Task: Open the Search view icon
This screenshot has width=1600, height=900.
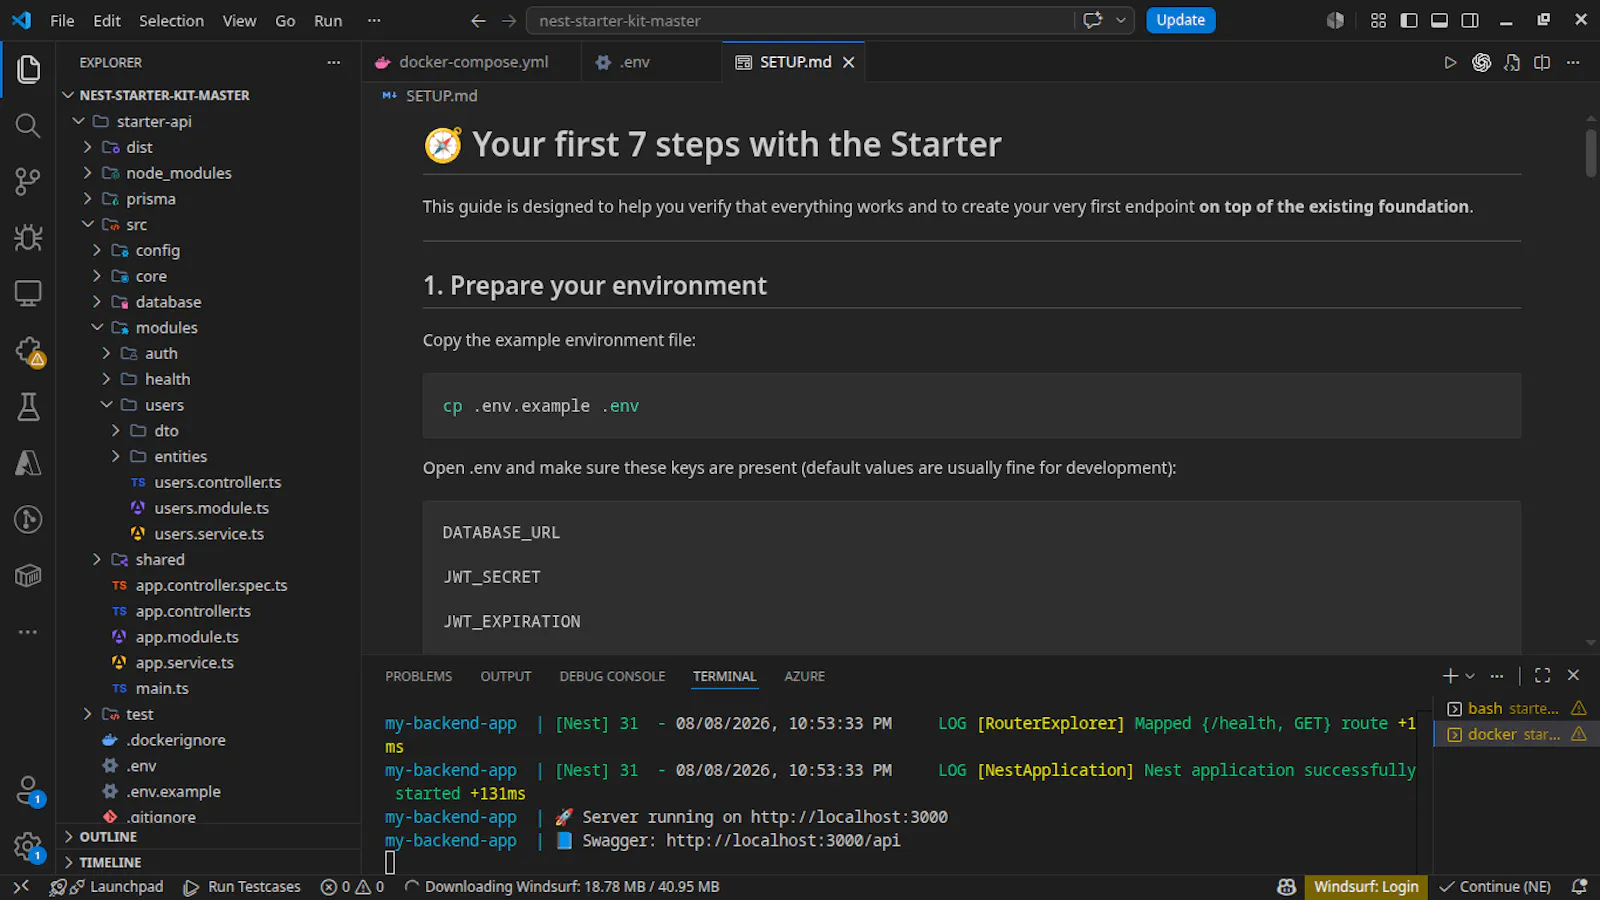Action: [28, 125]
